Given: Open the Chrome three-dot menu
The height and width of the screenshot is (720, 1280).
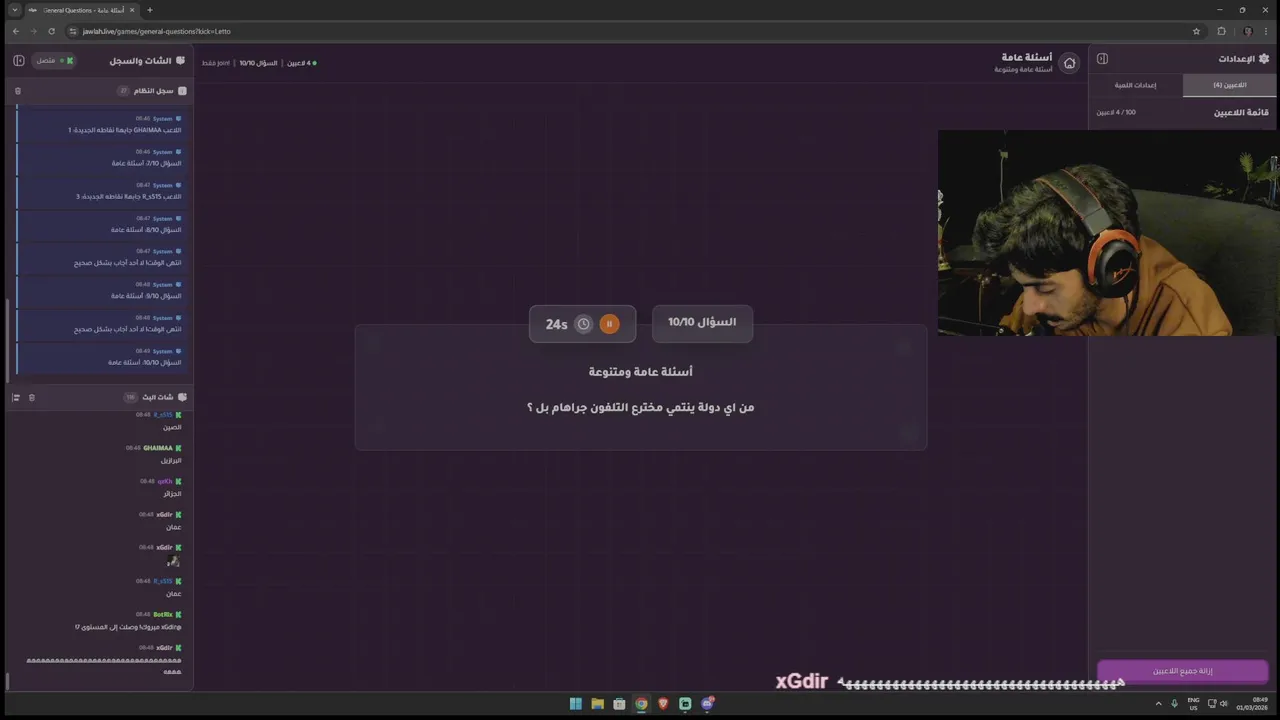Looking at the screenshot, I should 1267,31.
